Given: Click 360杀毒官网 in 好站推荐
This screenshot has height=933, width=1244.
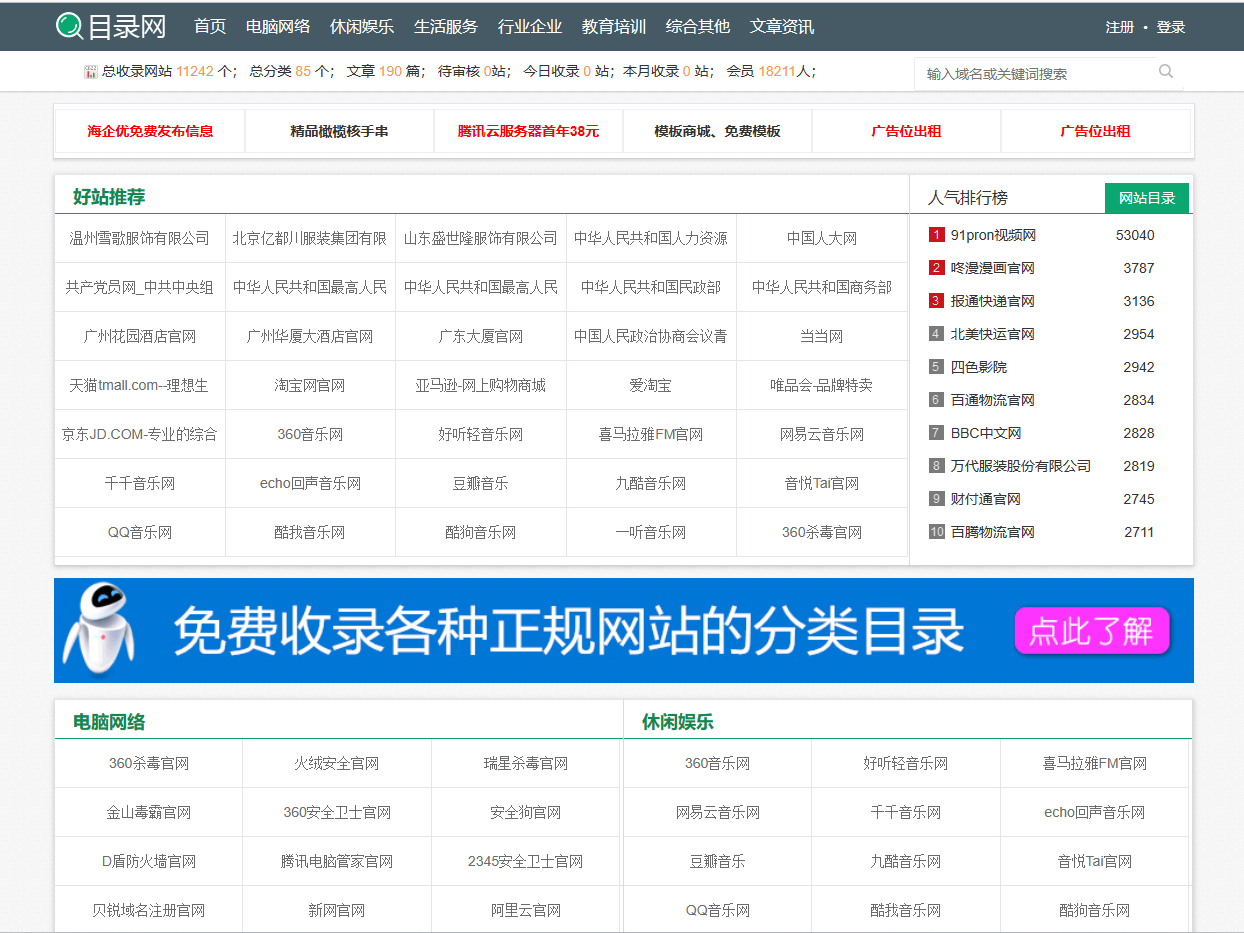Looking at the screenshot, I should pos(822,532).
